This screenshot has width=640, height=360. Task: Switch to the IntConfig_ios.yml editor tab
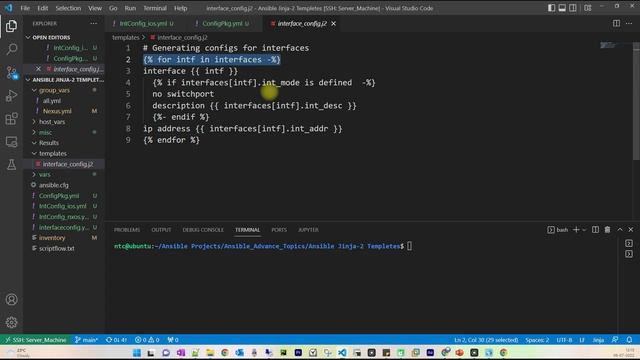(143, 24)
